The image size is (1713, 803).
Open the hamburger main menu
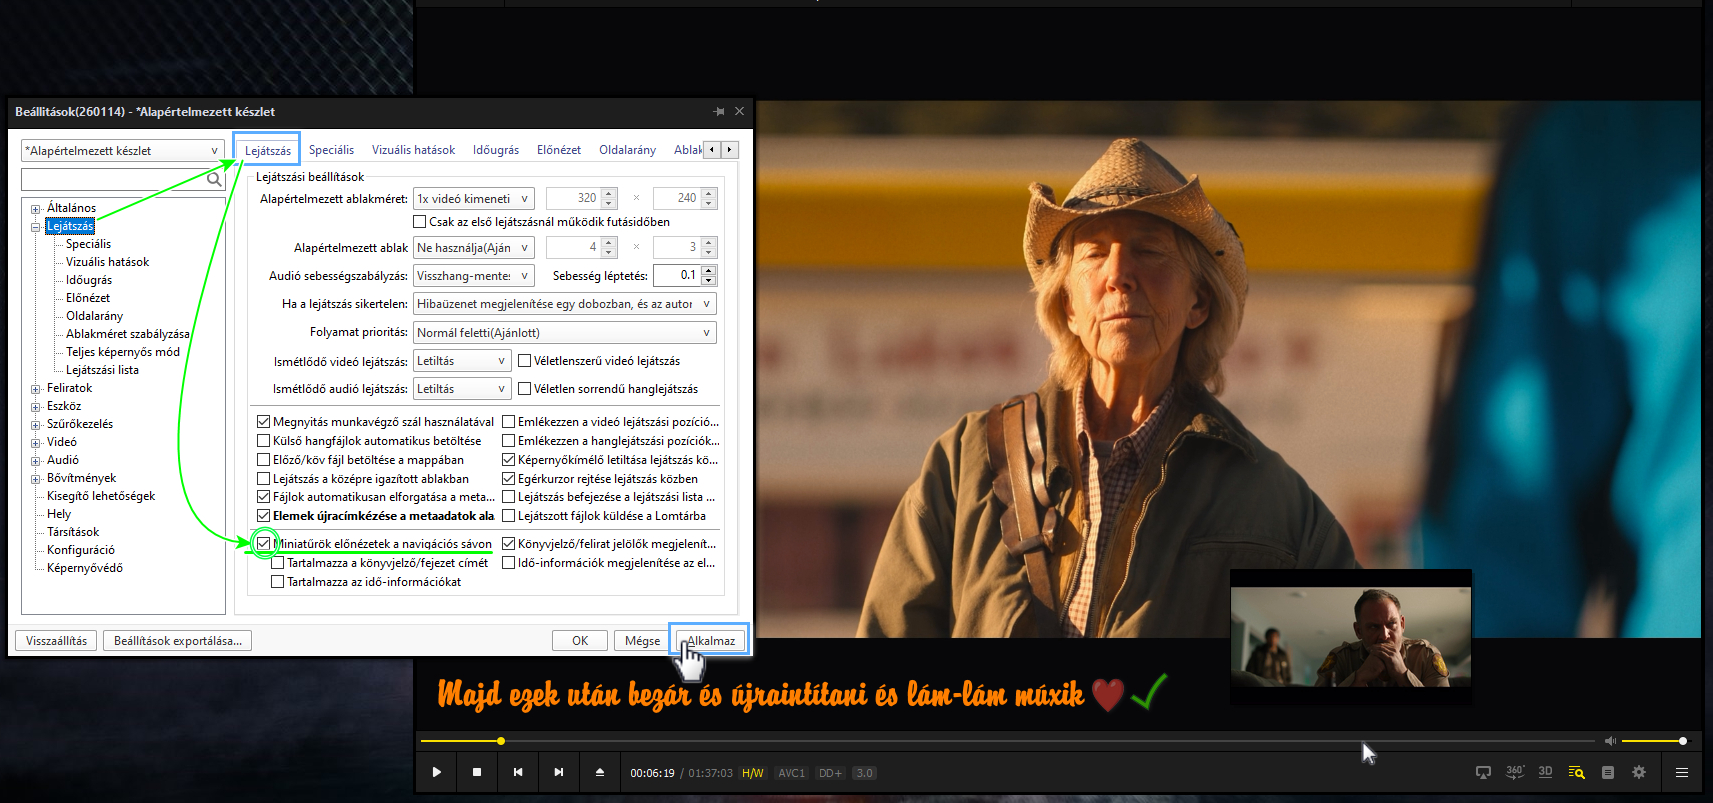1681,772
